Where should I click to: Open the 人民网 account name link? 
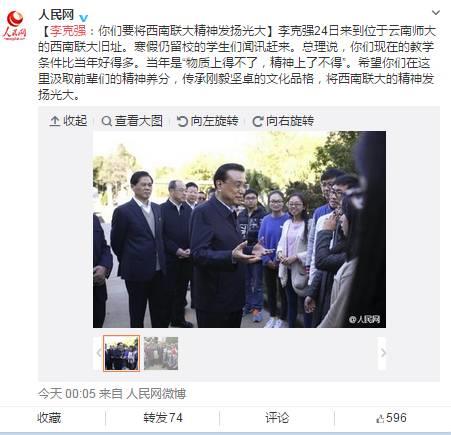[56, 15]
